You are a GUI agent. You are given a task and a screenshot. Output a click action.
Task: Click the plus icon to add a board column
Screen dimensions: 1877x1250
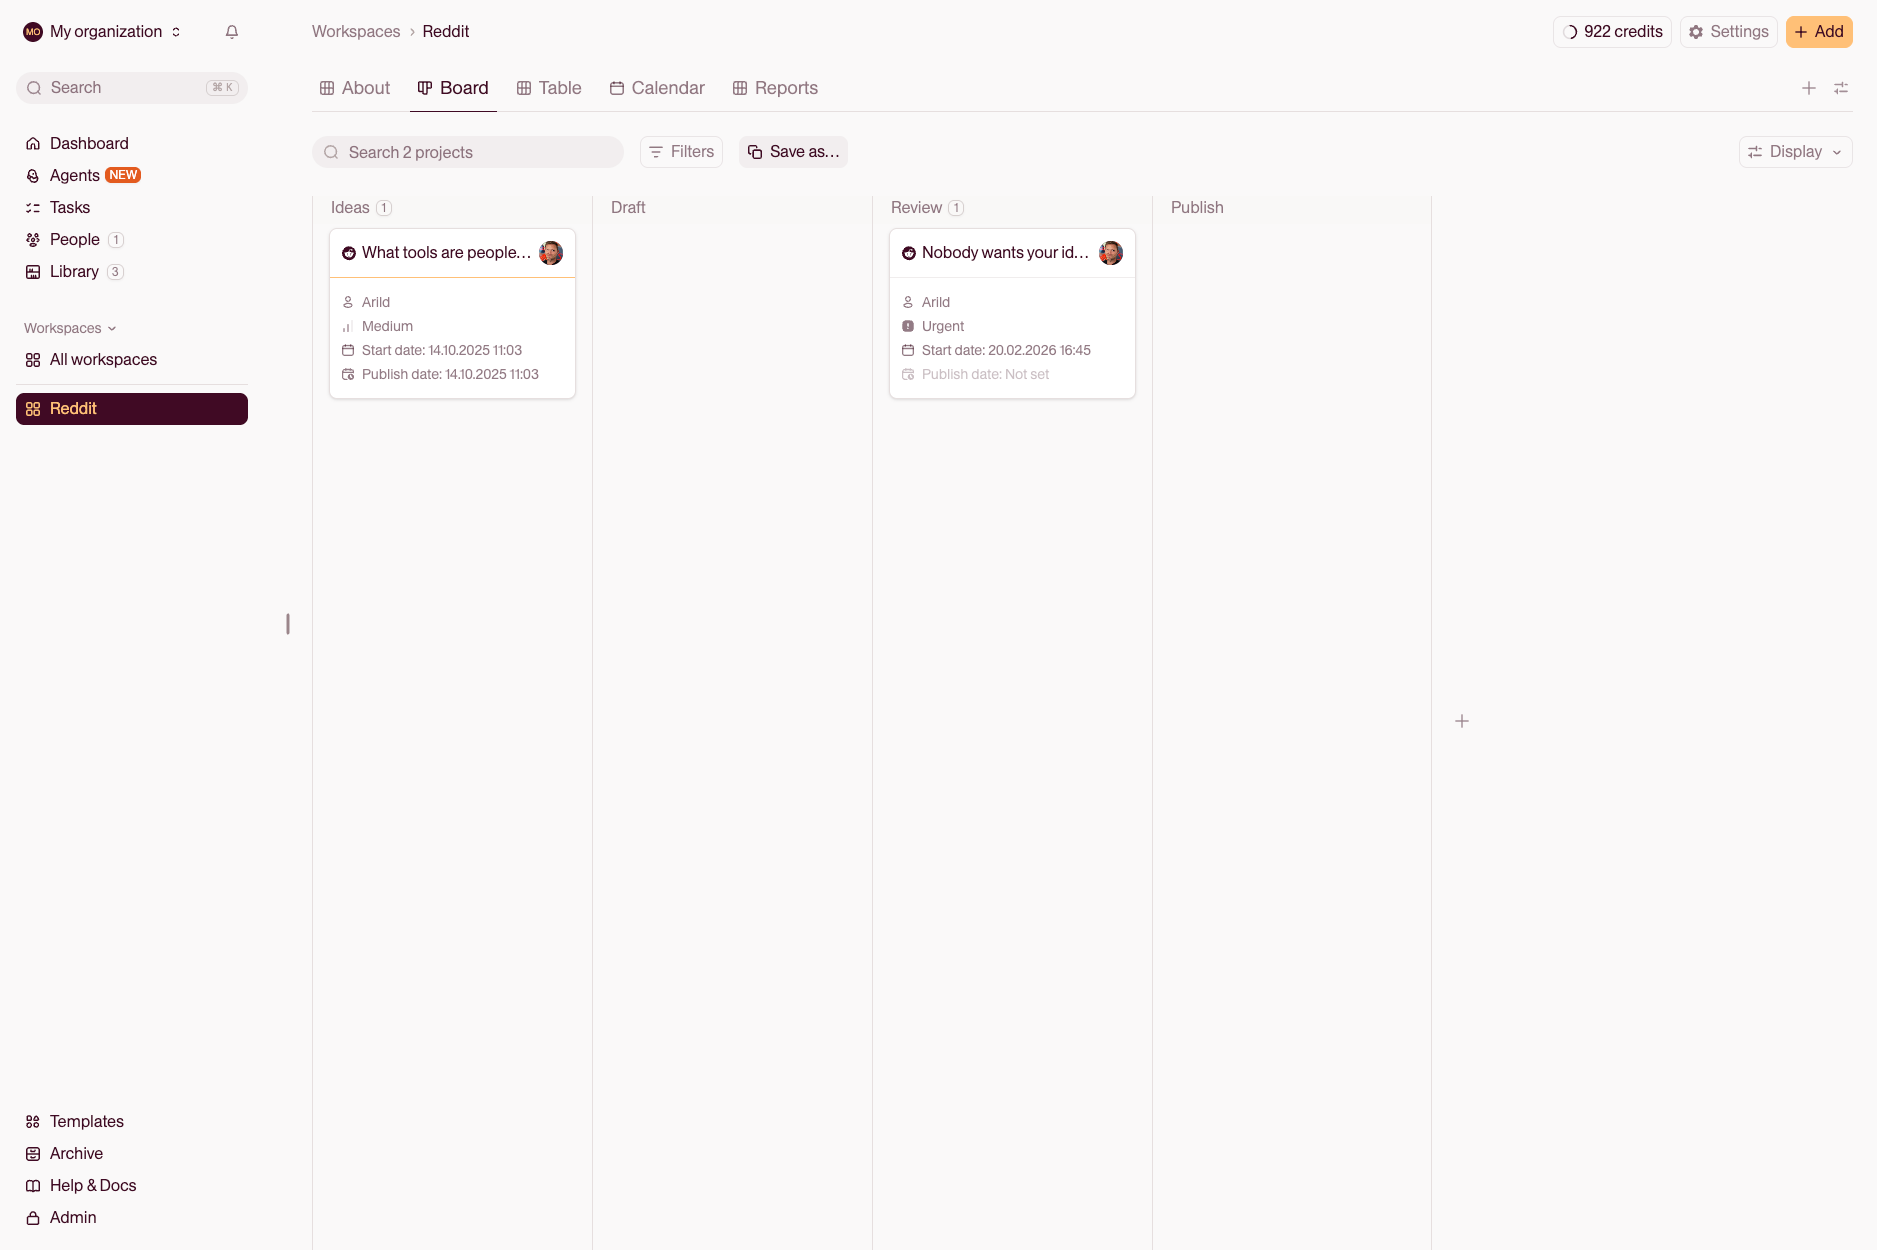coord(1808,87)
